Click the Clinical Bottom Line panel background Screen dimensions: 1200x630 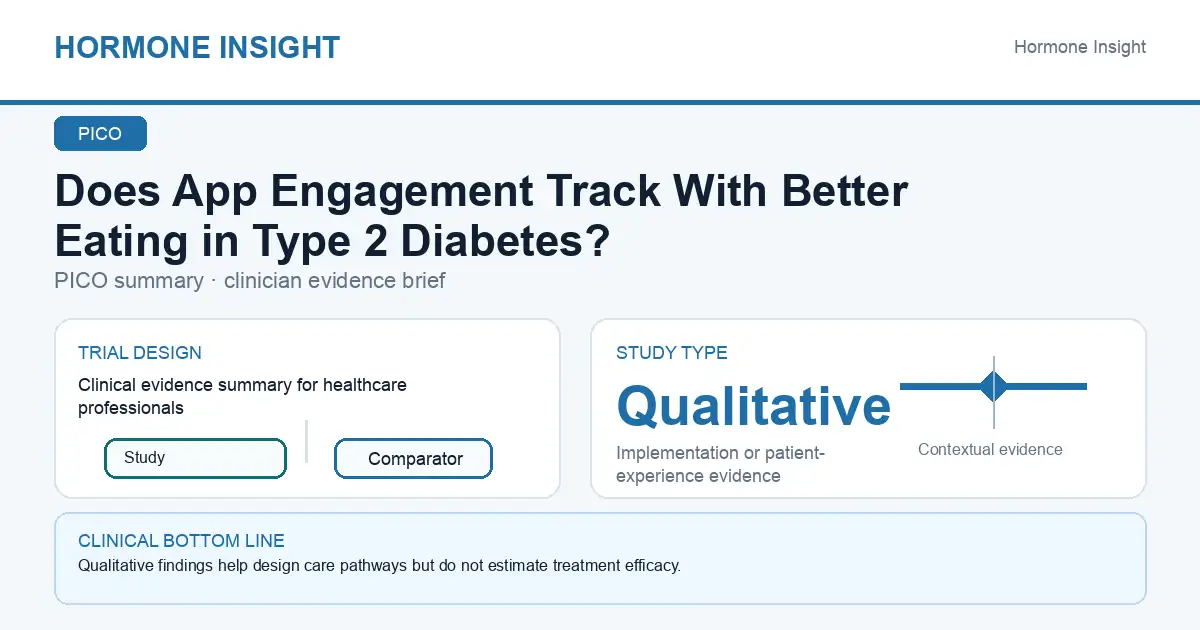point(600,590)
